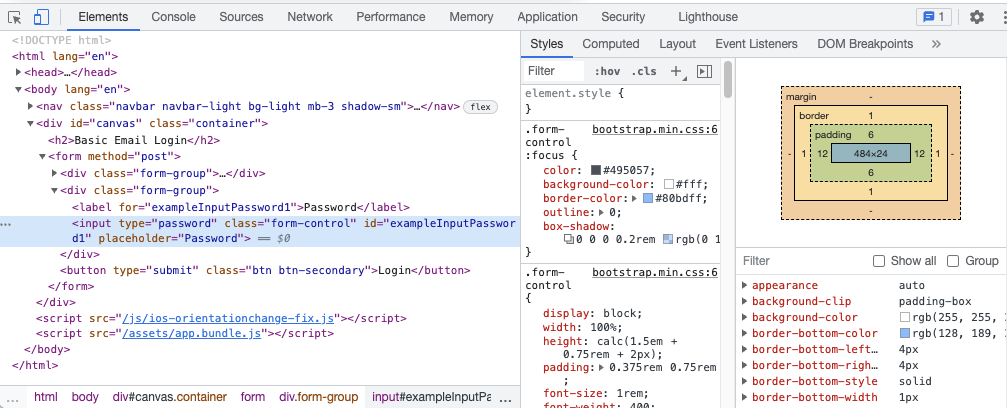Collapse the div#canvas container node
The height and width of the screenshot is (408, 1007).
tap(30, 123)
